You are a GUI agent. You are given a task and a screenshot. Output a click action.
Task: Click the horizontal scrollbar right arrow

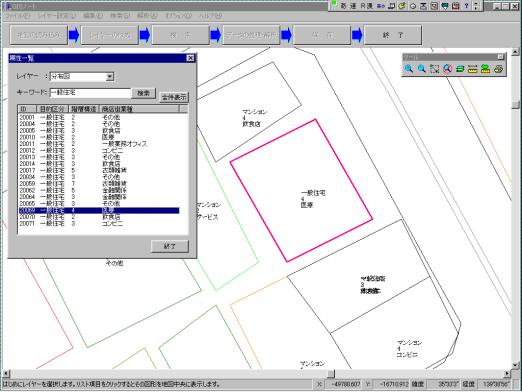click(x=507, y=374)
